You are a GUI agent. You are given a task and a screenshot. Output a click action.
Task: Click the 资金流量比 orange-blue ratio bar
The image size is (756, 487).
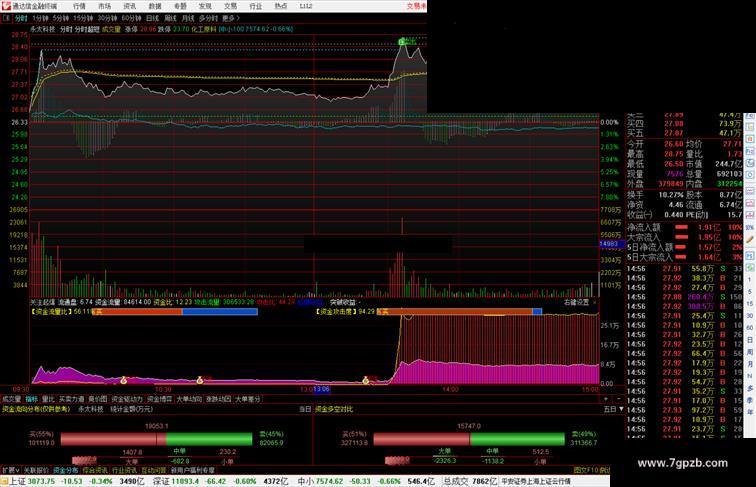click(x=175, y=312)
